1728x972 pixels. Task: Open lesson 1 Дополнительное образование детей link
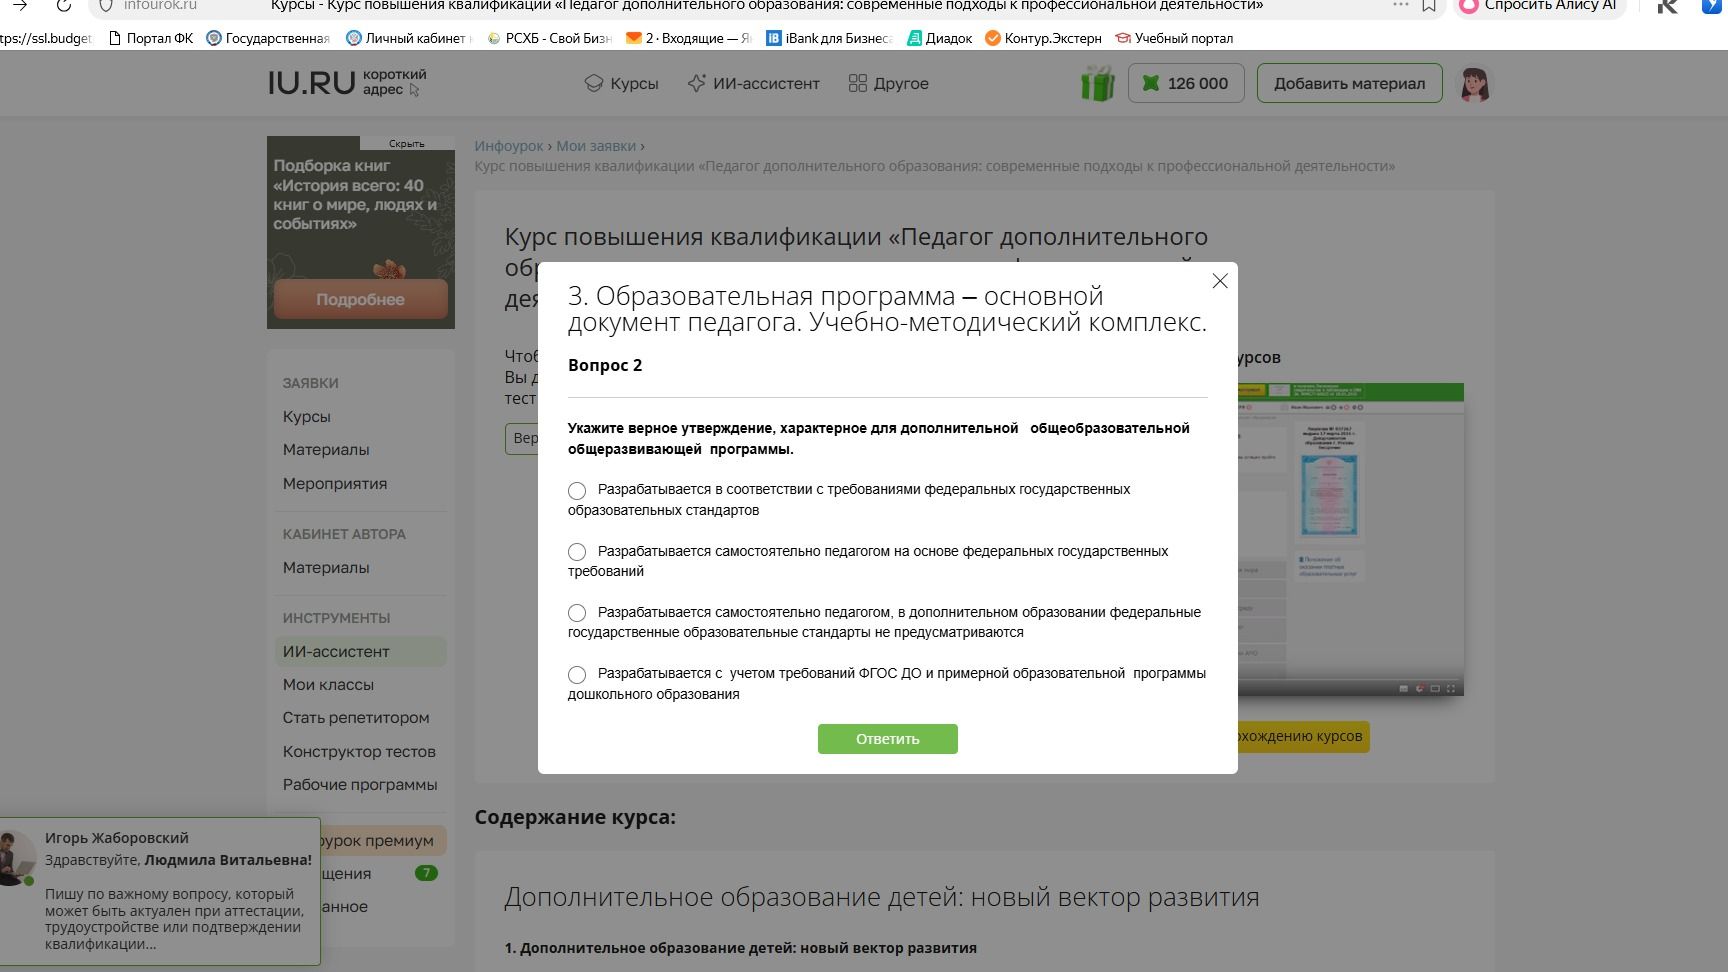coord(740,948)
